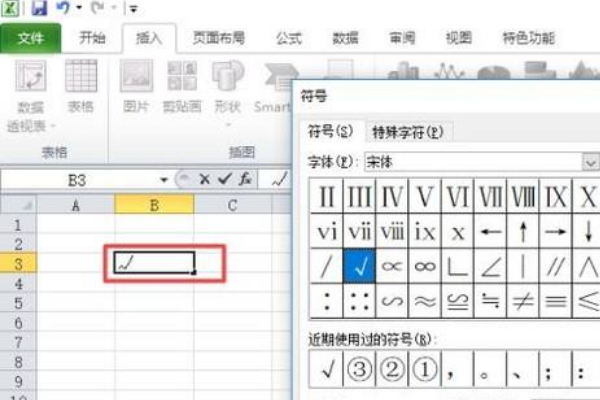The height and width of the screenshot is (400, 600).
Task: Select row 5 header
Action: coord(18,303)
